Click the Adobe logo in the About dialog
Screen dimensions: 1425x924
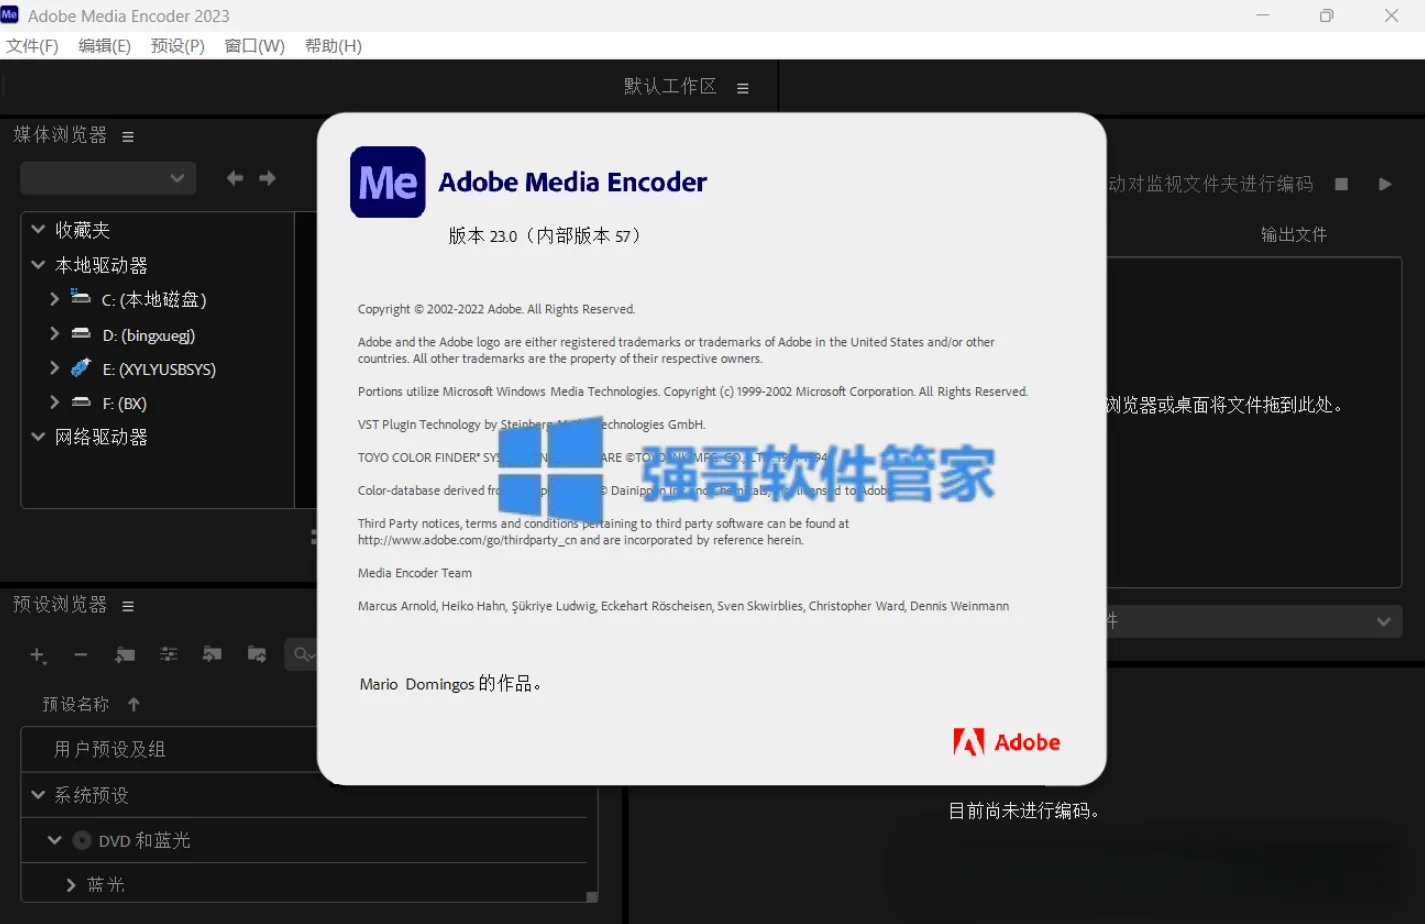click(x=1007, y=742)
